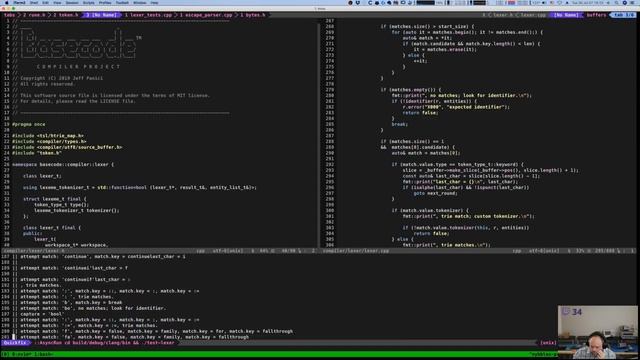Viewport: 640px width, 360px height.
Task: Click the Spotlight search icon in the menu bar
Action: (x=617, y=2)
